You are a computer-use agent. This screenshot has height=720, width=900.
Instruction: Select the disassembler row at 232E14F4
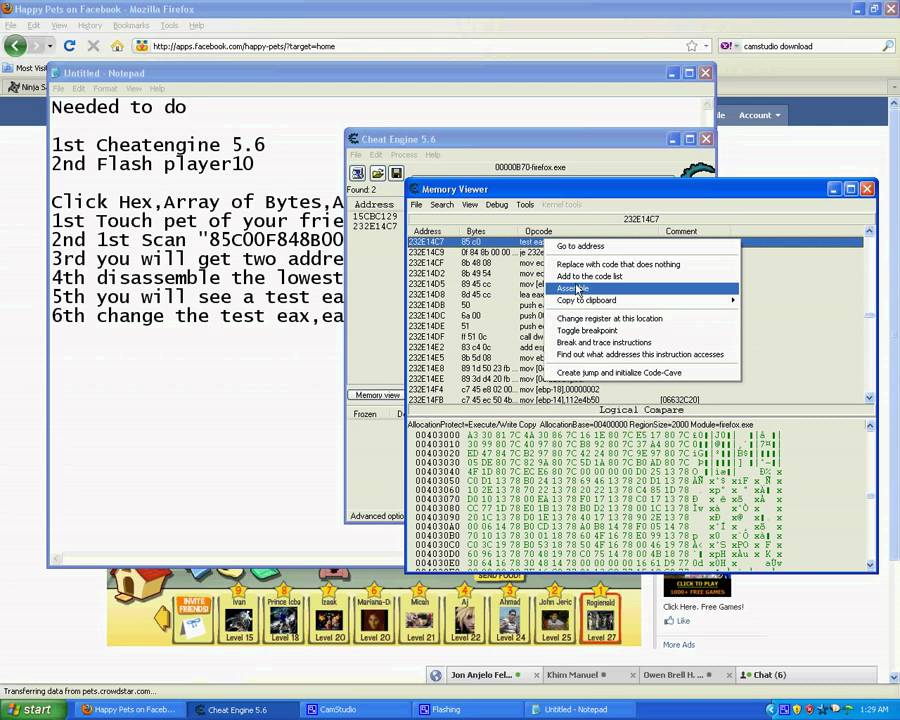(635, 389)
